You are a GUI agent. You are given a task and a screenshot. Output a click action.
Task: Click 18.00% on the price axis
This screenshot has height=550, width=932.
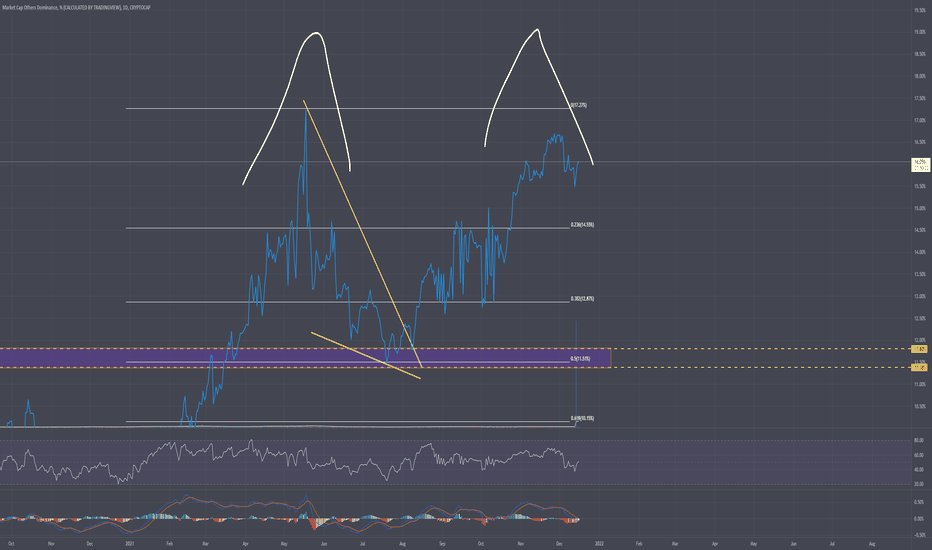920,76
